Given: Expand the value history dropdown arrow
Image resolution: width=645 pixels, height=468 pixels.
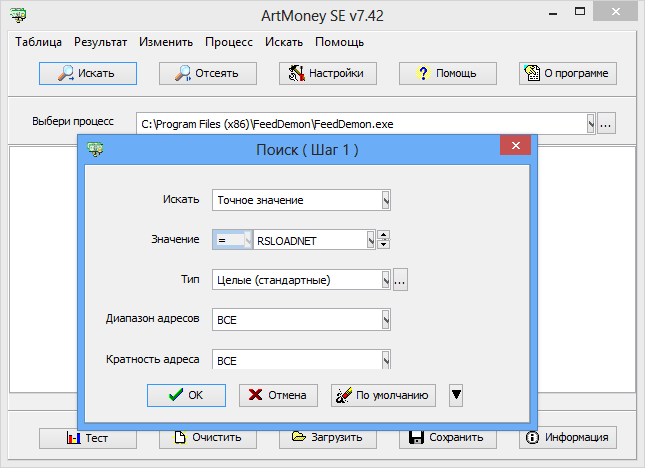Looking at the screenshot, I should coord(371,240).
